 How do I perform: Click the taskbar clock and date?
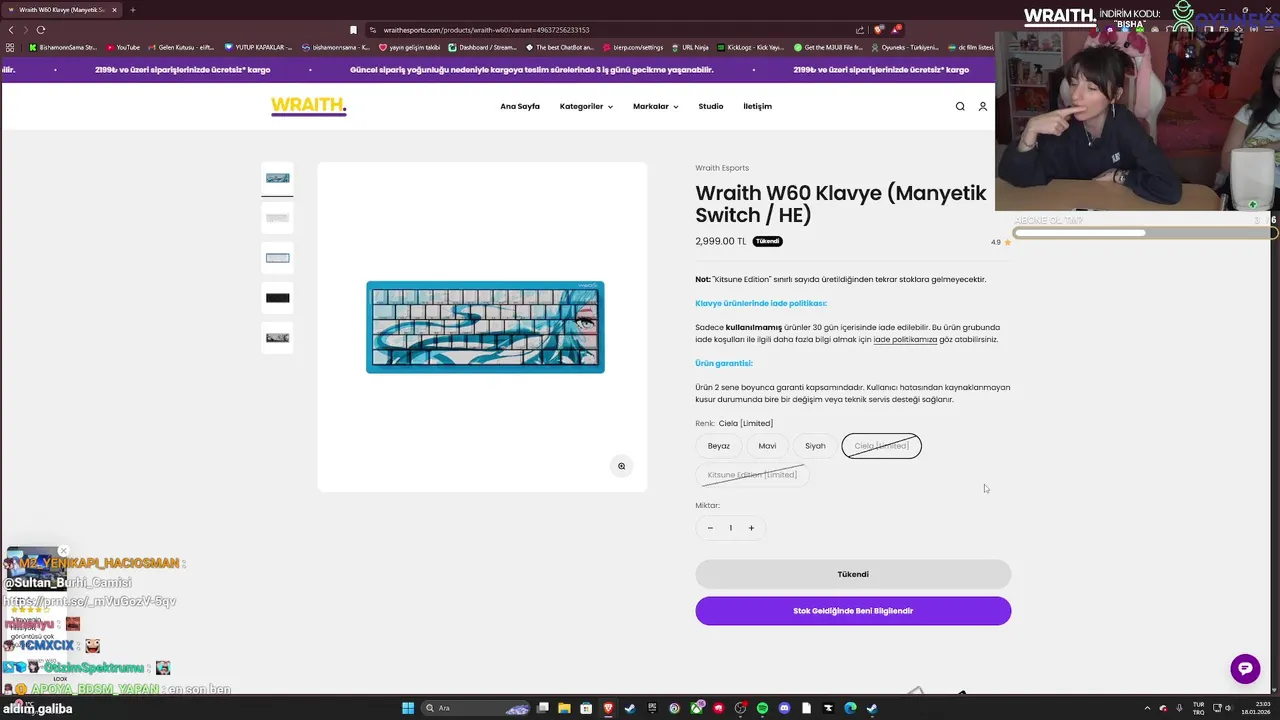click(1254, 708)
